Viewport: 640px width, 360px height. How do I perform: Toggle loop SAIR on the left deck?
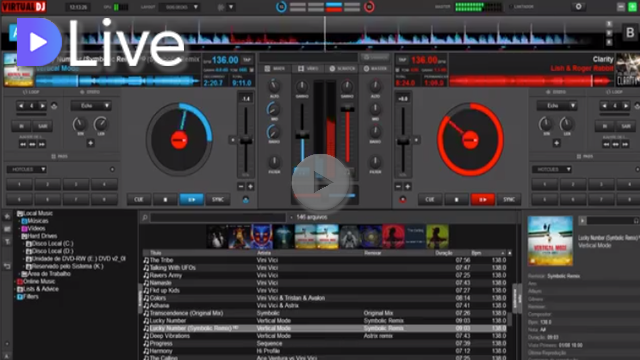[x=42, y=126]
